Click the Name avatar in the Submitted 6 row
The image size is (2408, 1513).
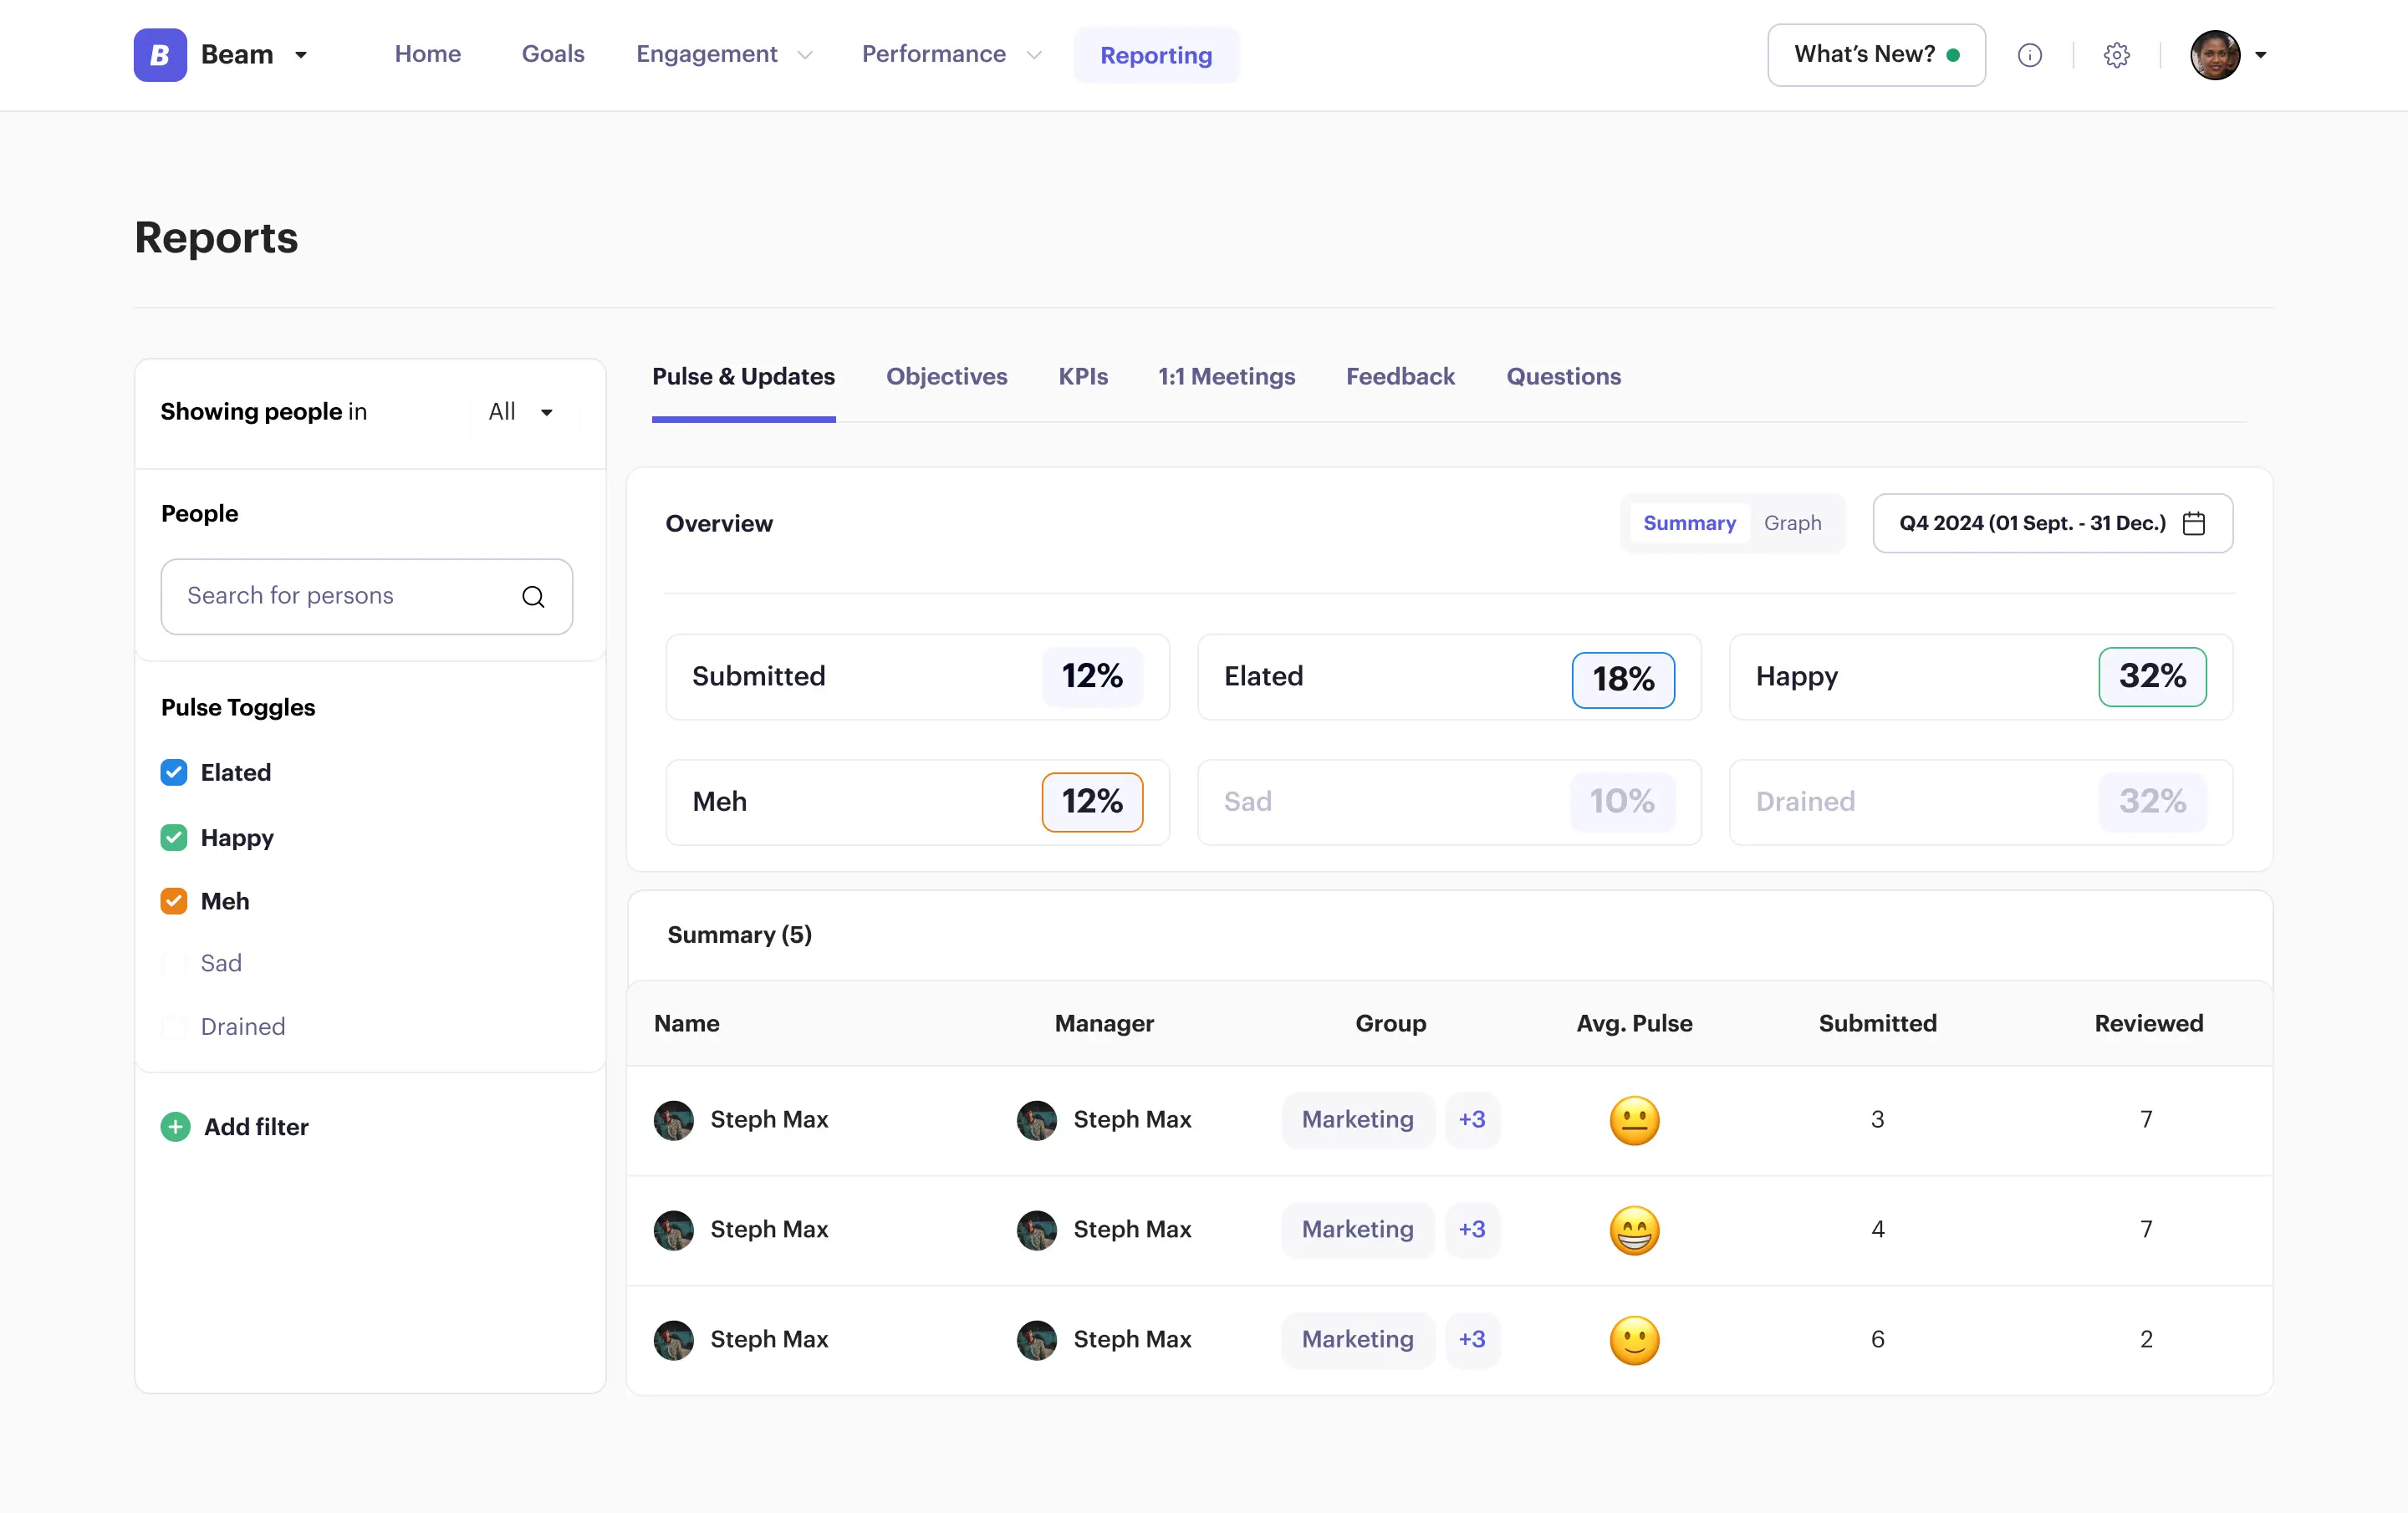click(x=673, y=1340)
